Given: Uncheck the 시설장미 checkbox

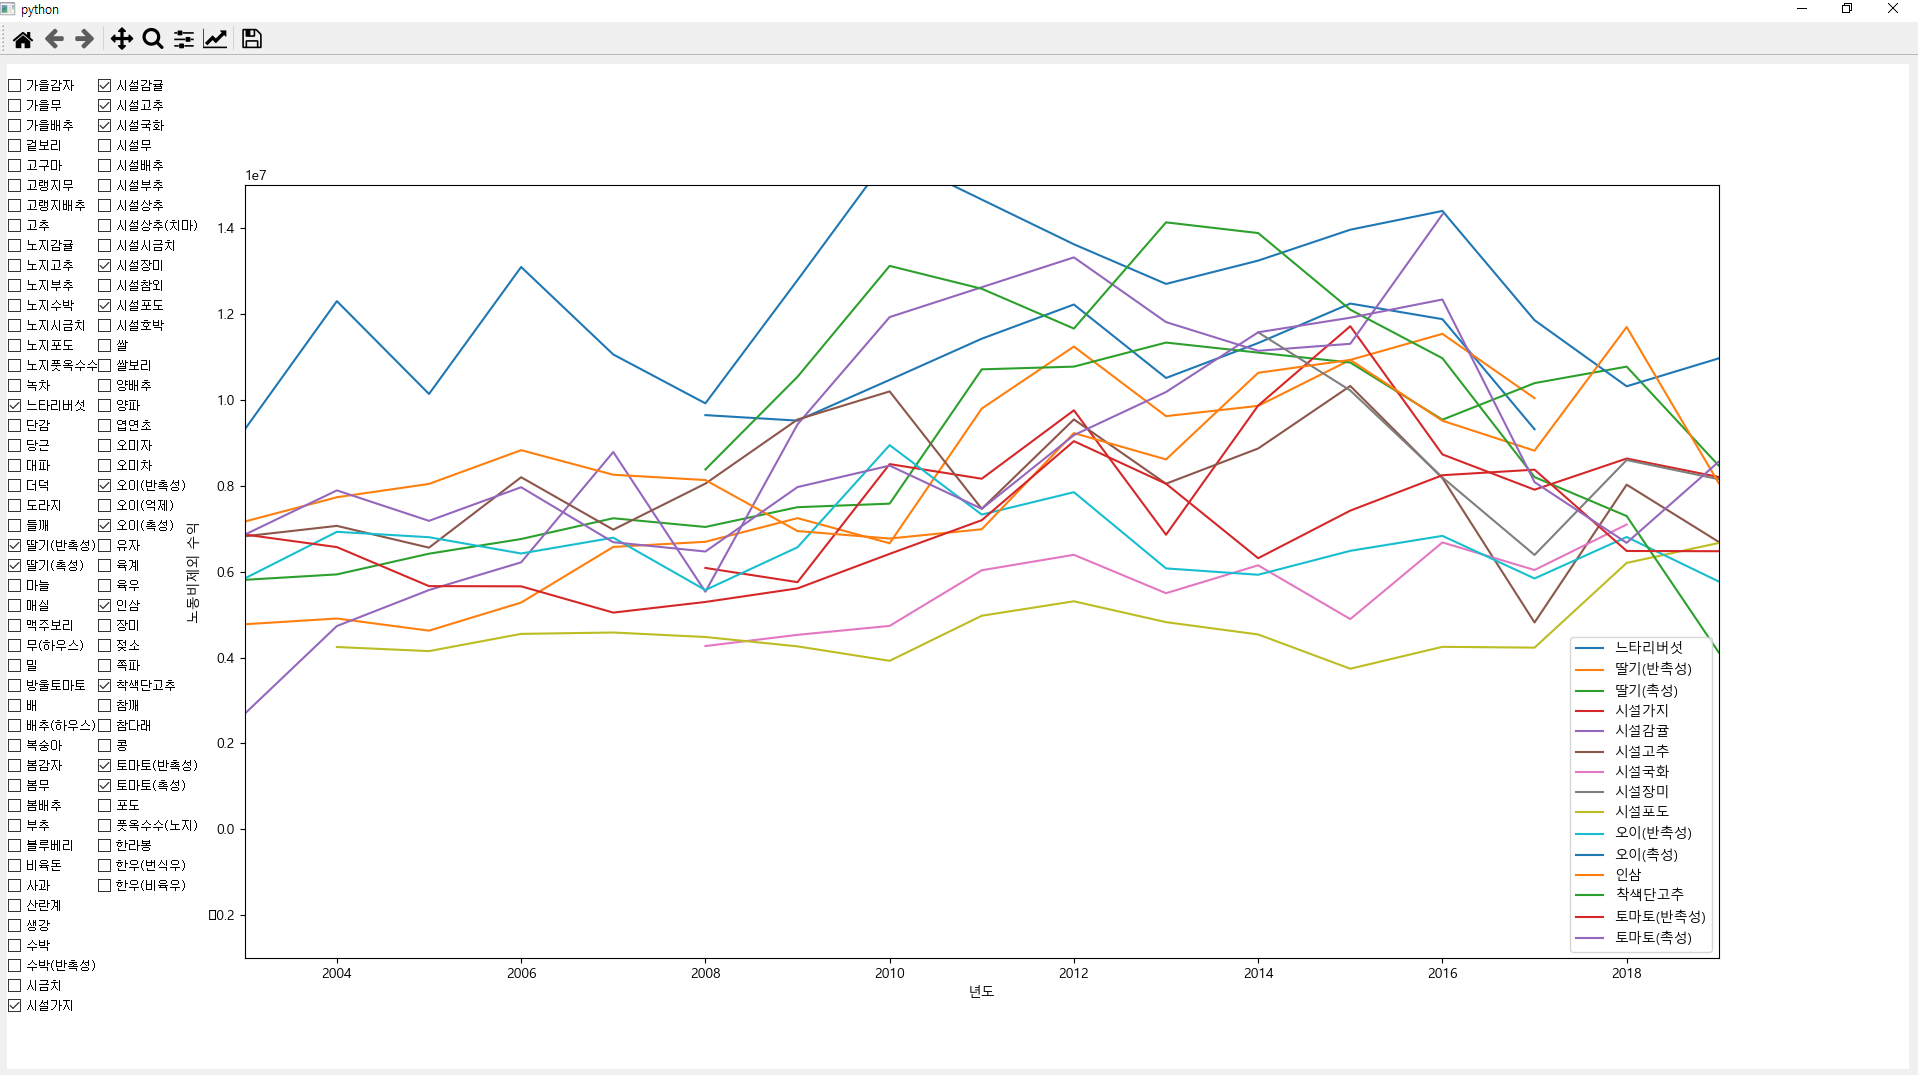Looking at the screenshot, I should (x=105, y=265).
